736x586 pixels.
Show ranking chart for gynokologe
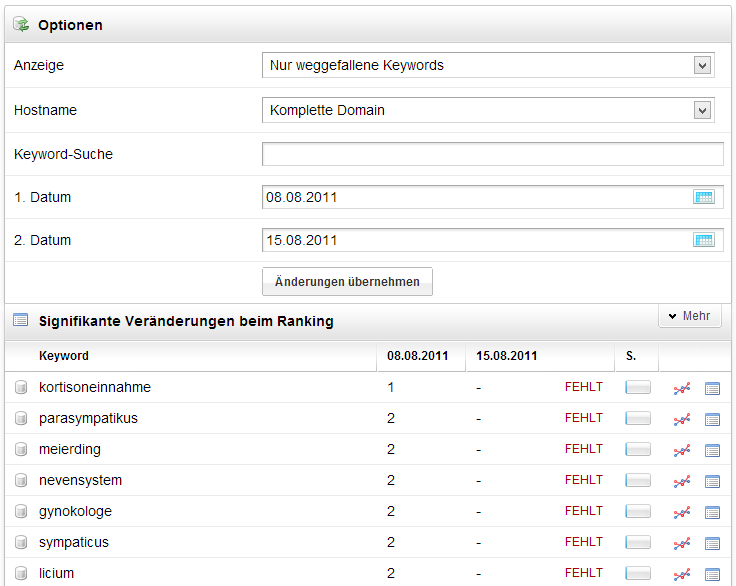click(x=682, y=512)
